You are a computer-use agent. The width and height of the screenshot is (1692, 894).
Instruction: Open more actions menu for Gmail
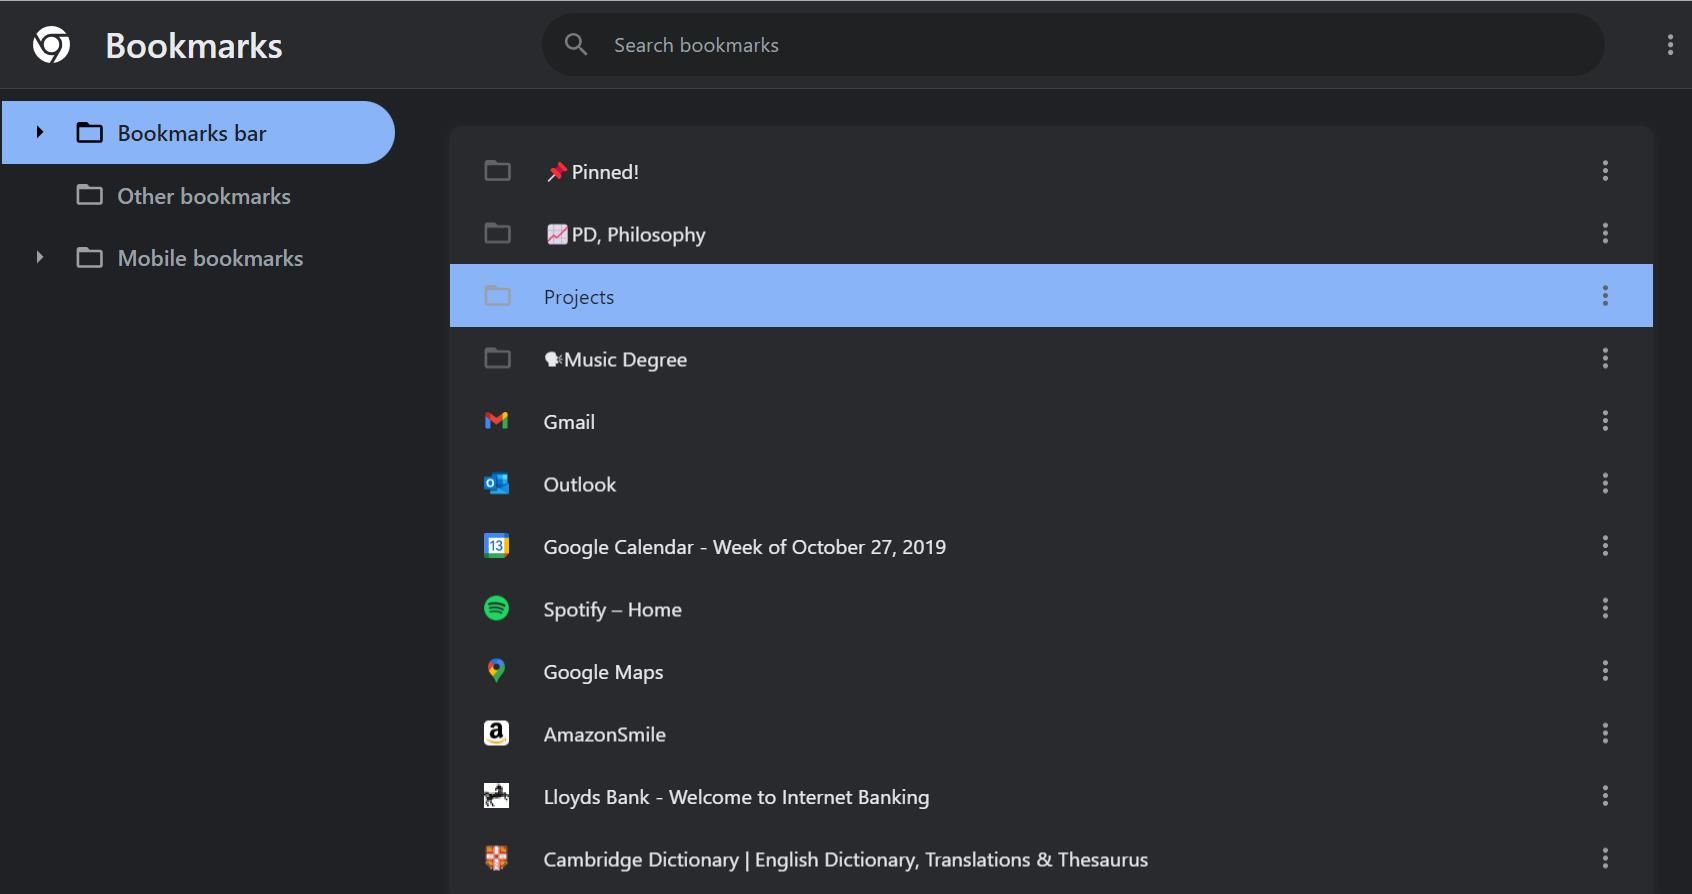(1605, 421)
